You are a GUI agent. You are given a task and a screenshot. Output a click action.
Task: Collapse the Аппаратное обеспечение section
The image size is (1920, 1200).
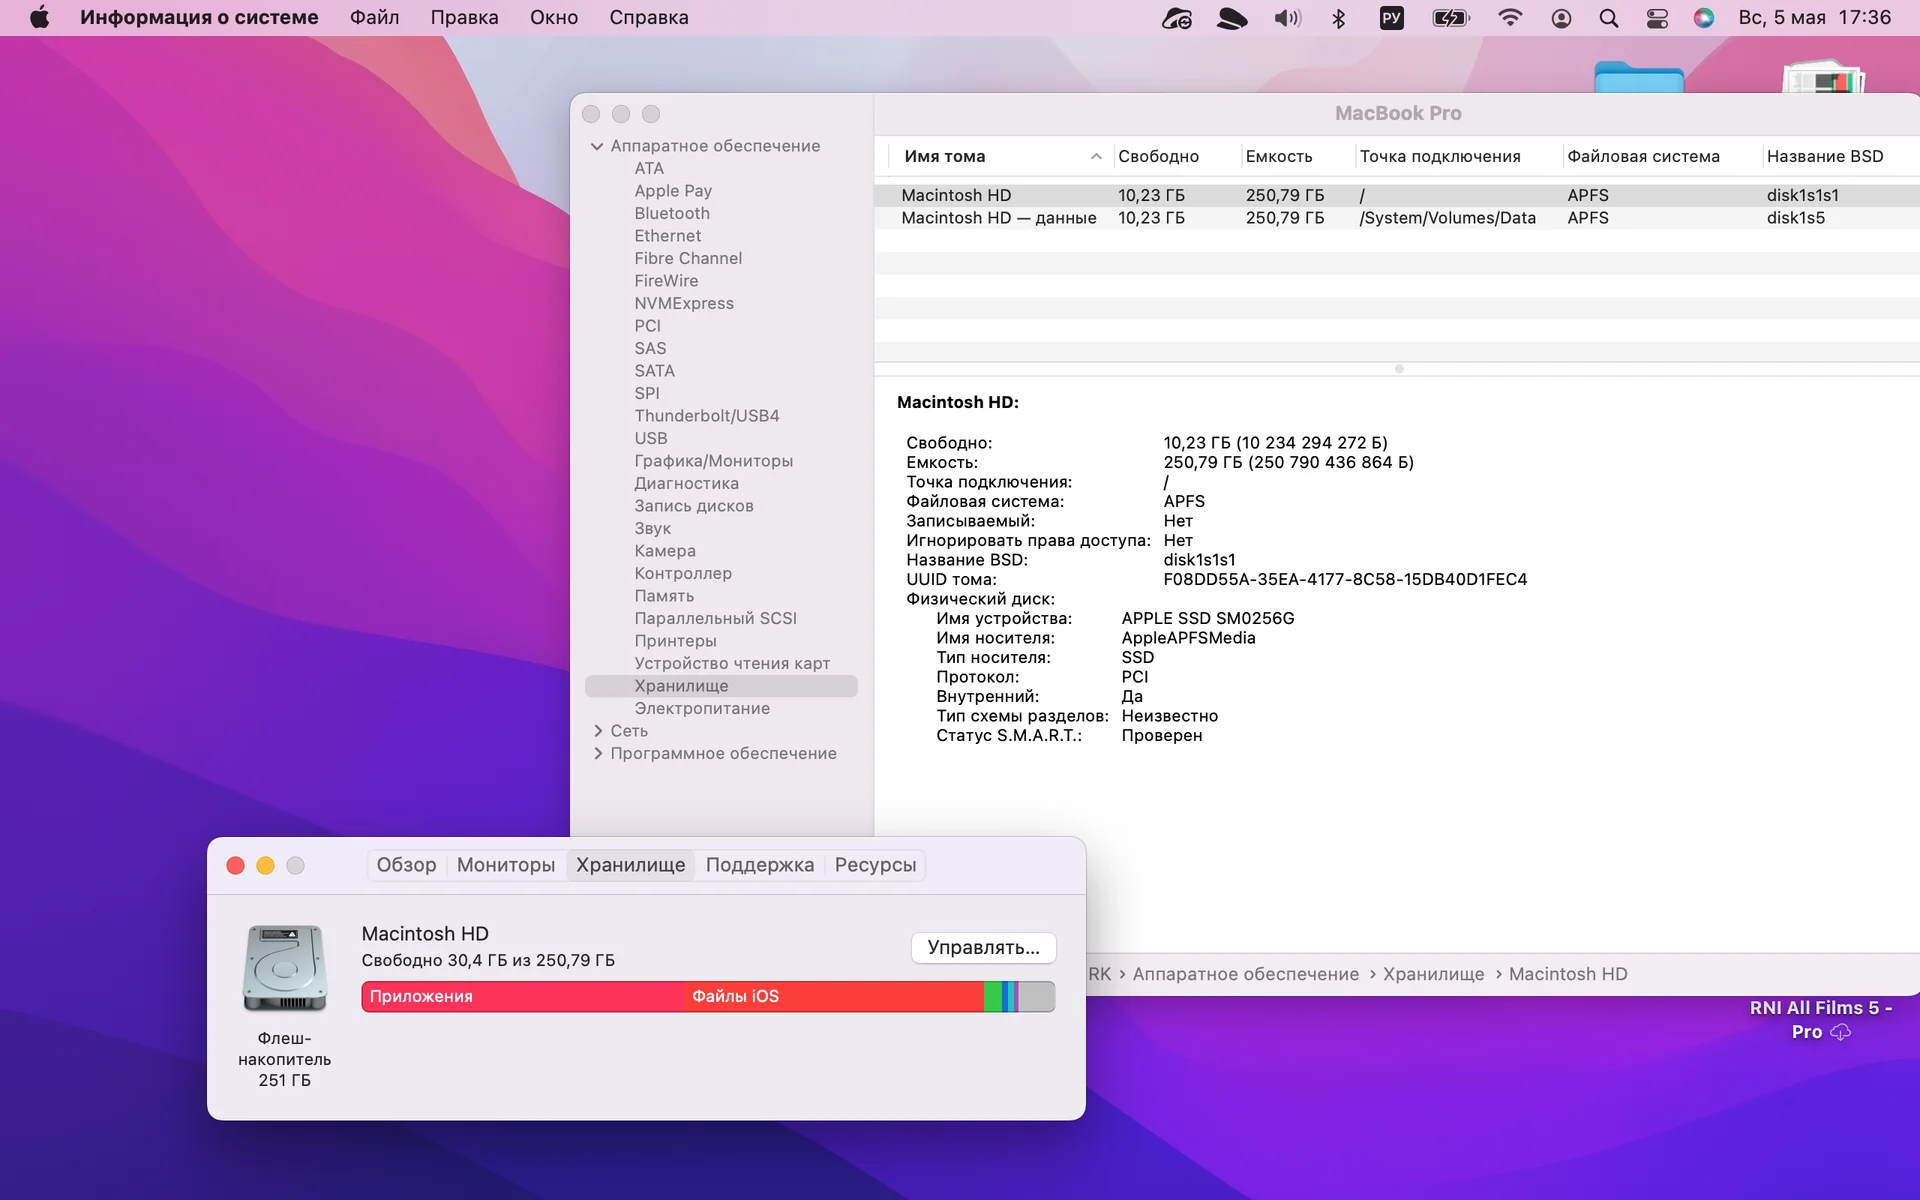(597, 146)
